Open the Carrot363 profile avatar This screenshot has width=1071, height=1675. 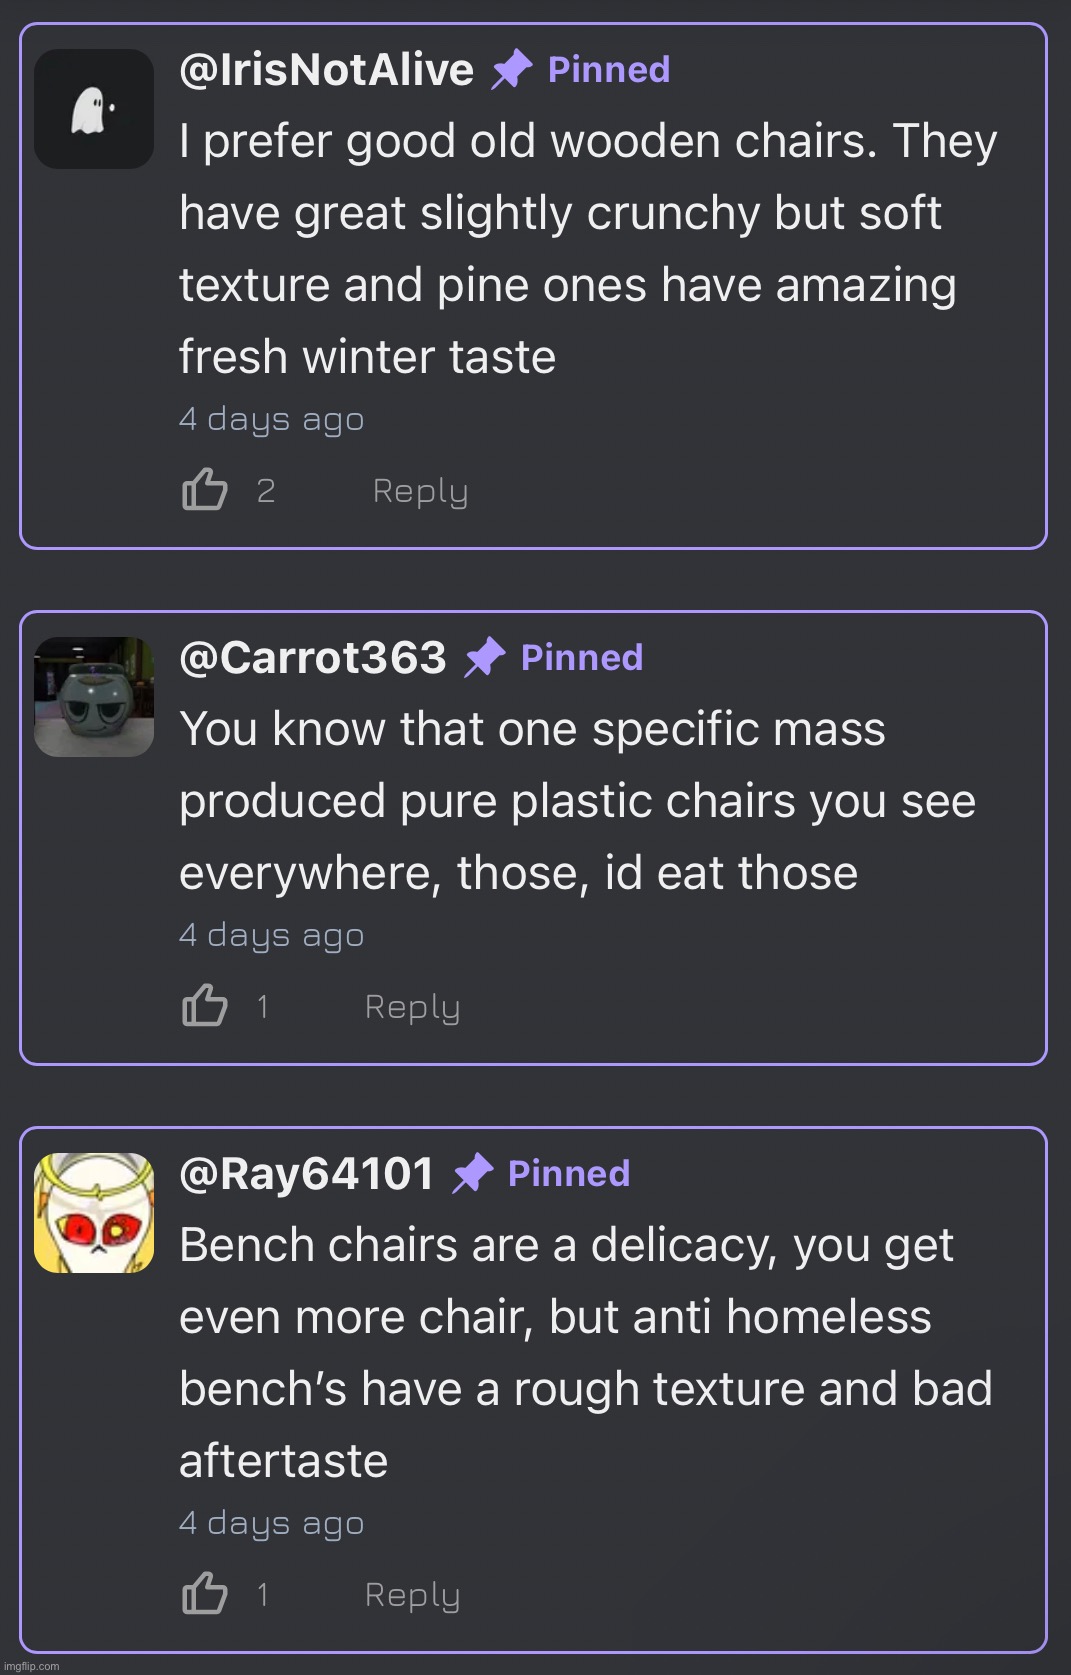tap(94, 697)
